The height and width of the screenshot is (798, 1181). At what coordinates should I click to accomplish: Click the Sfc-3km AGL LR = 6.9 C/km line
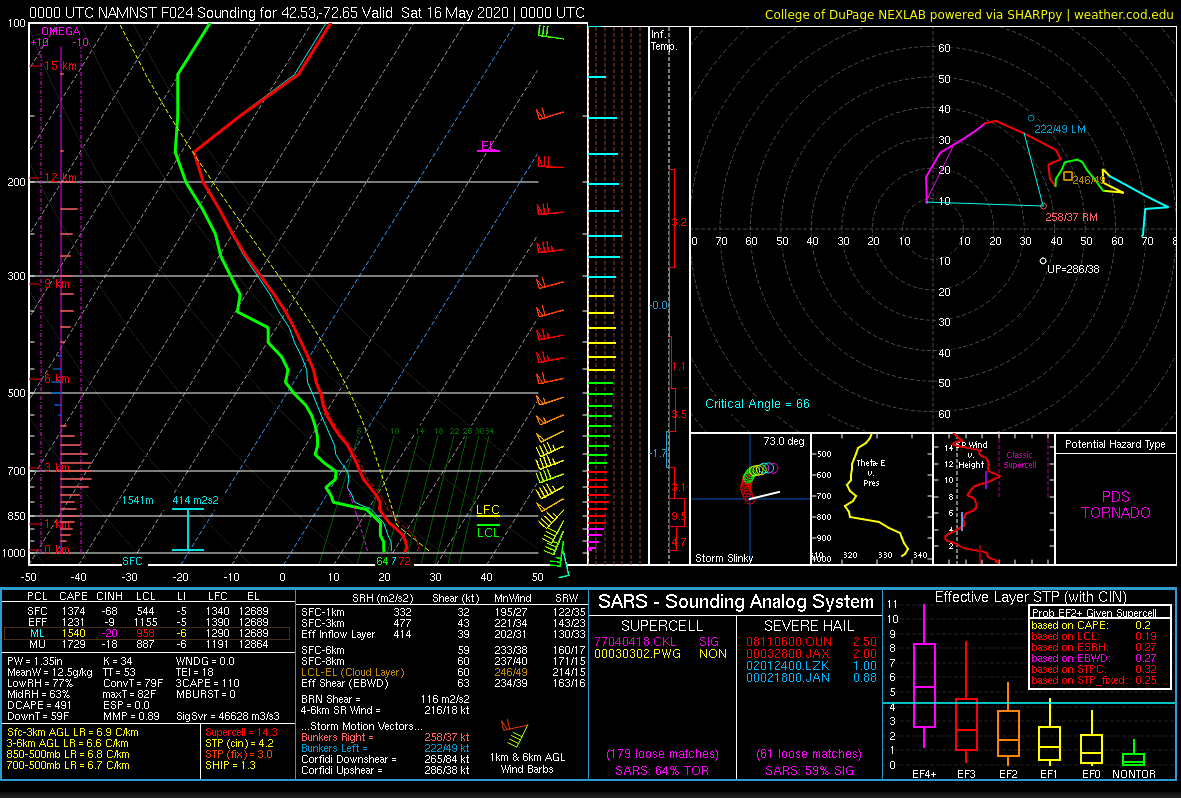coord(73,732)
